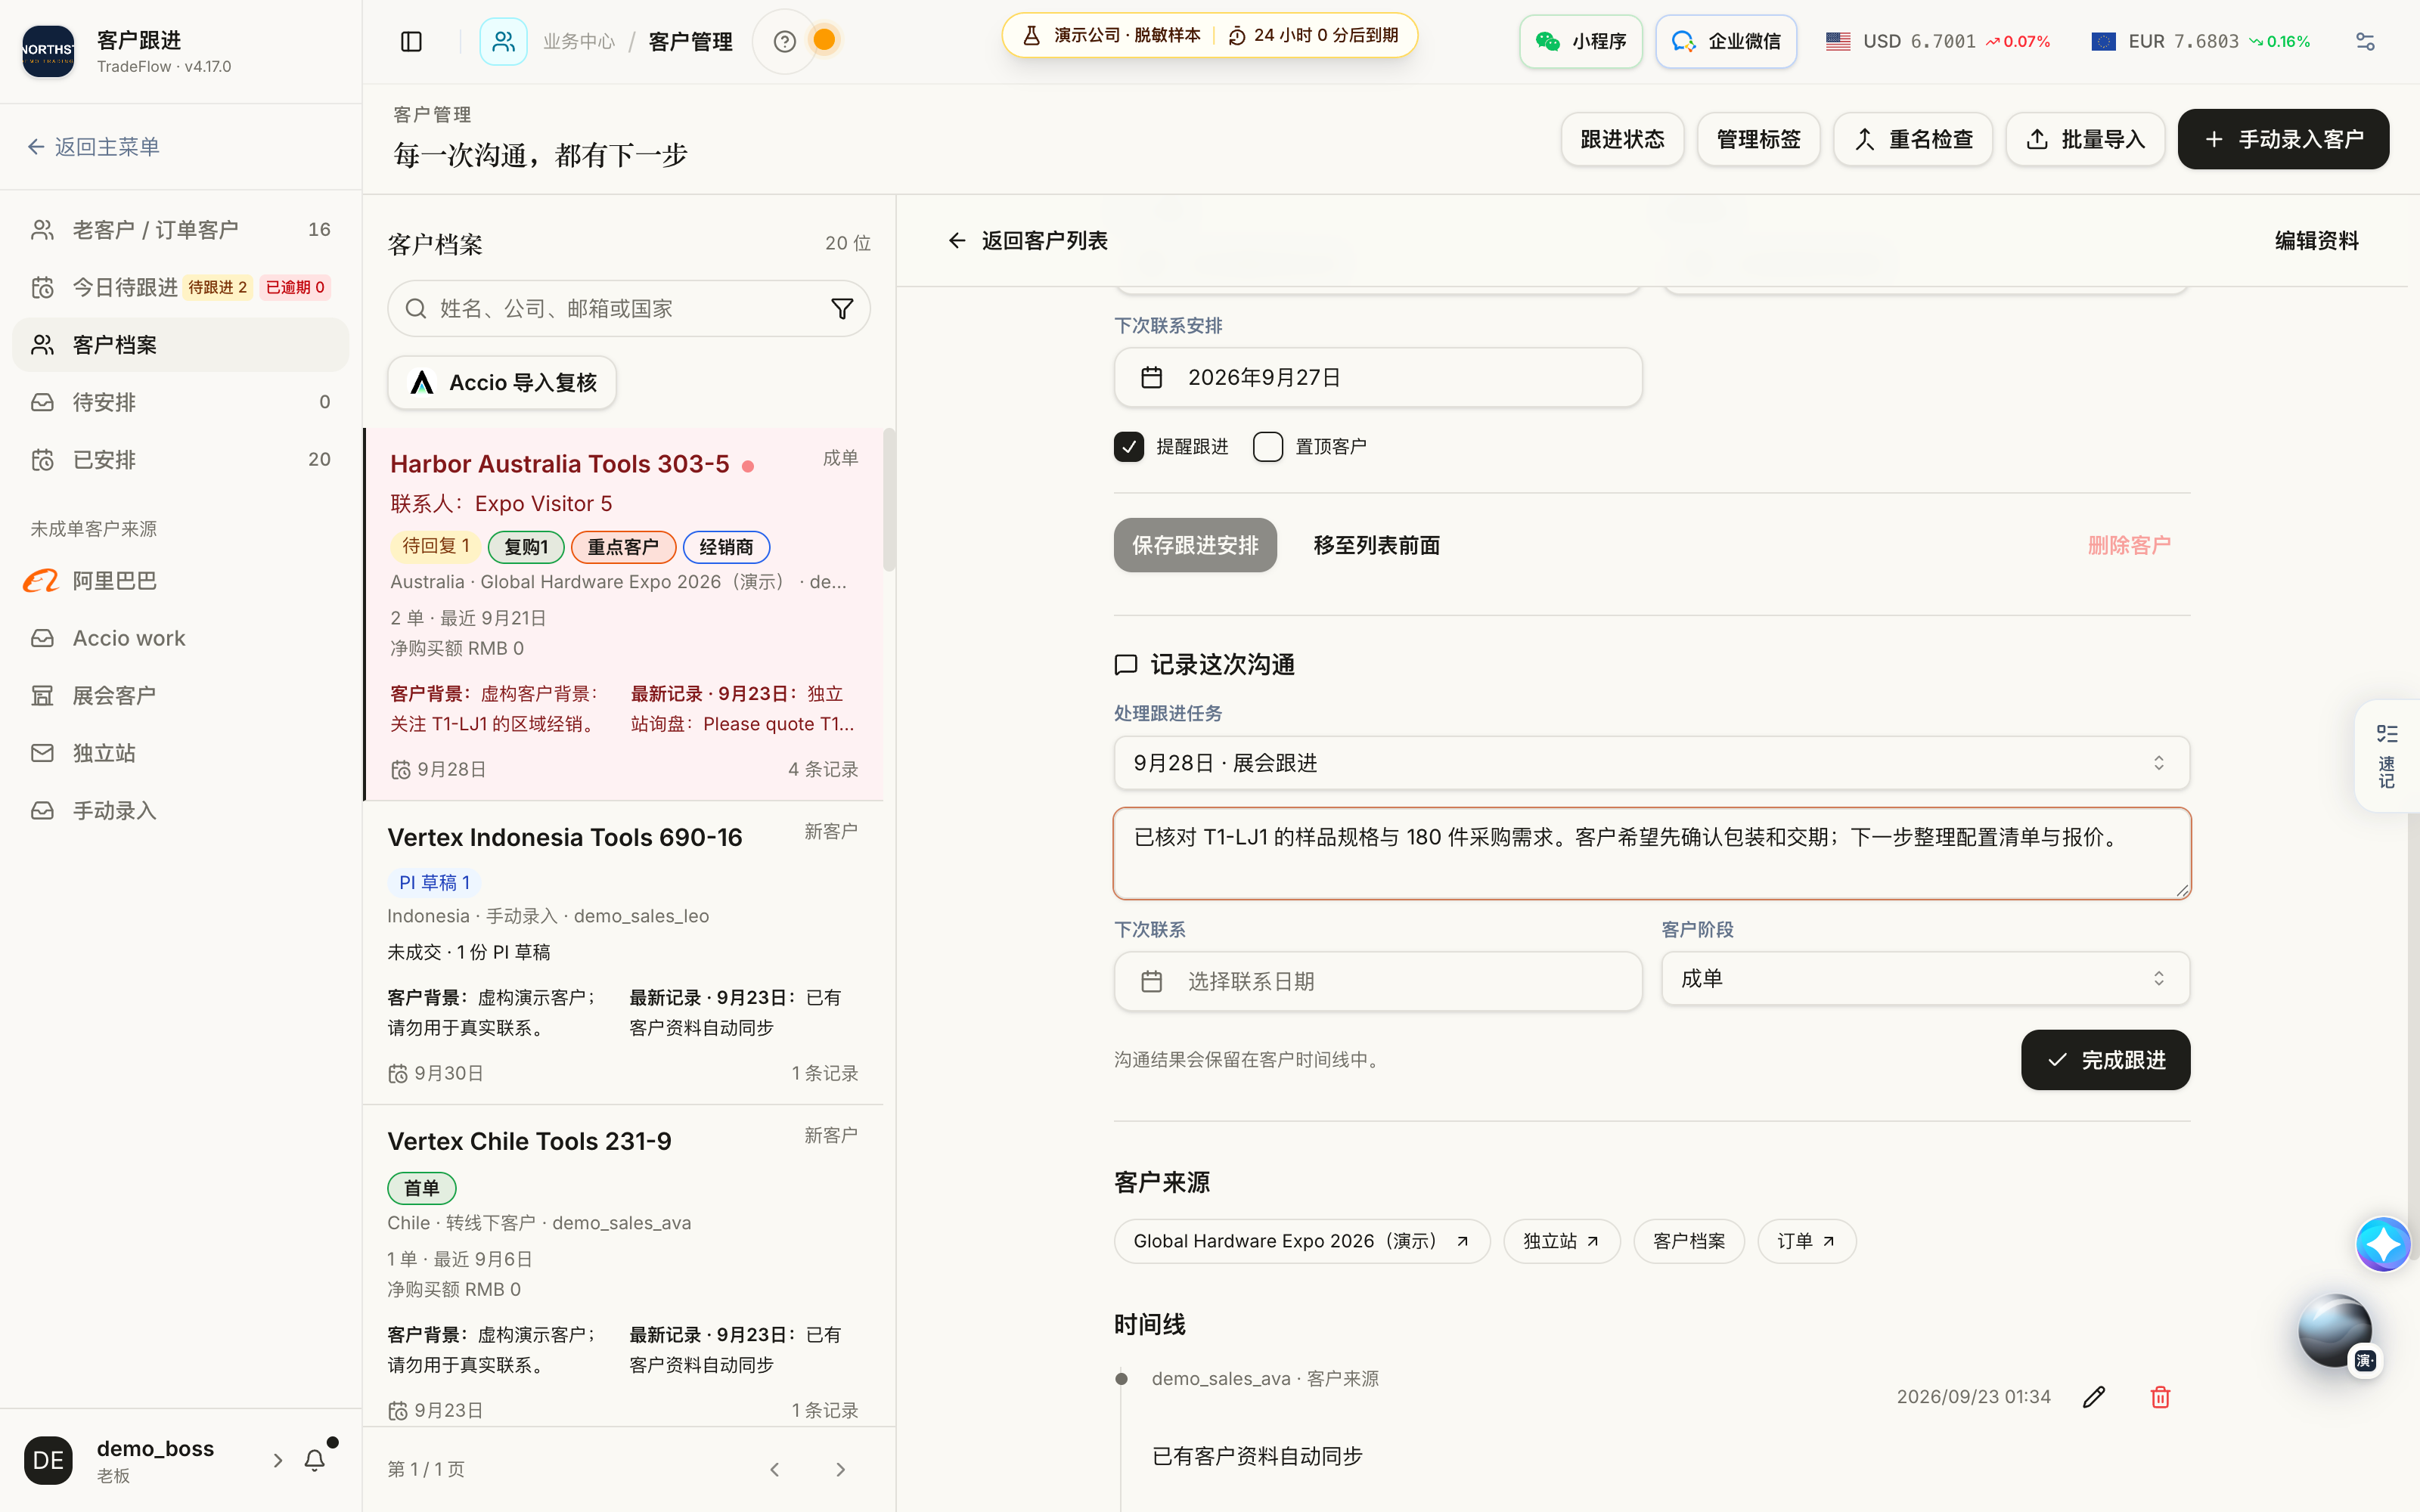Open the Global Hardware Expo 2026 source chip
The image size is (2420, 1512).
pyautogui.click(x=1301, y=1241)
